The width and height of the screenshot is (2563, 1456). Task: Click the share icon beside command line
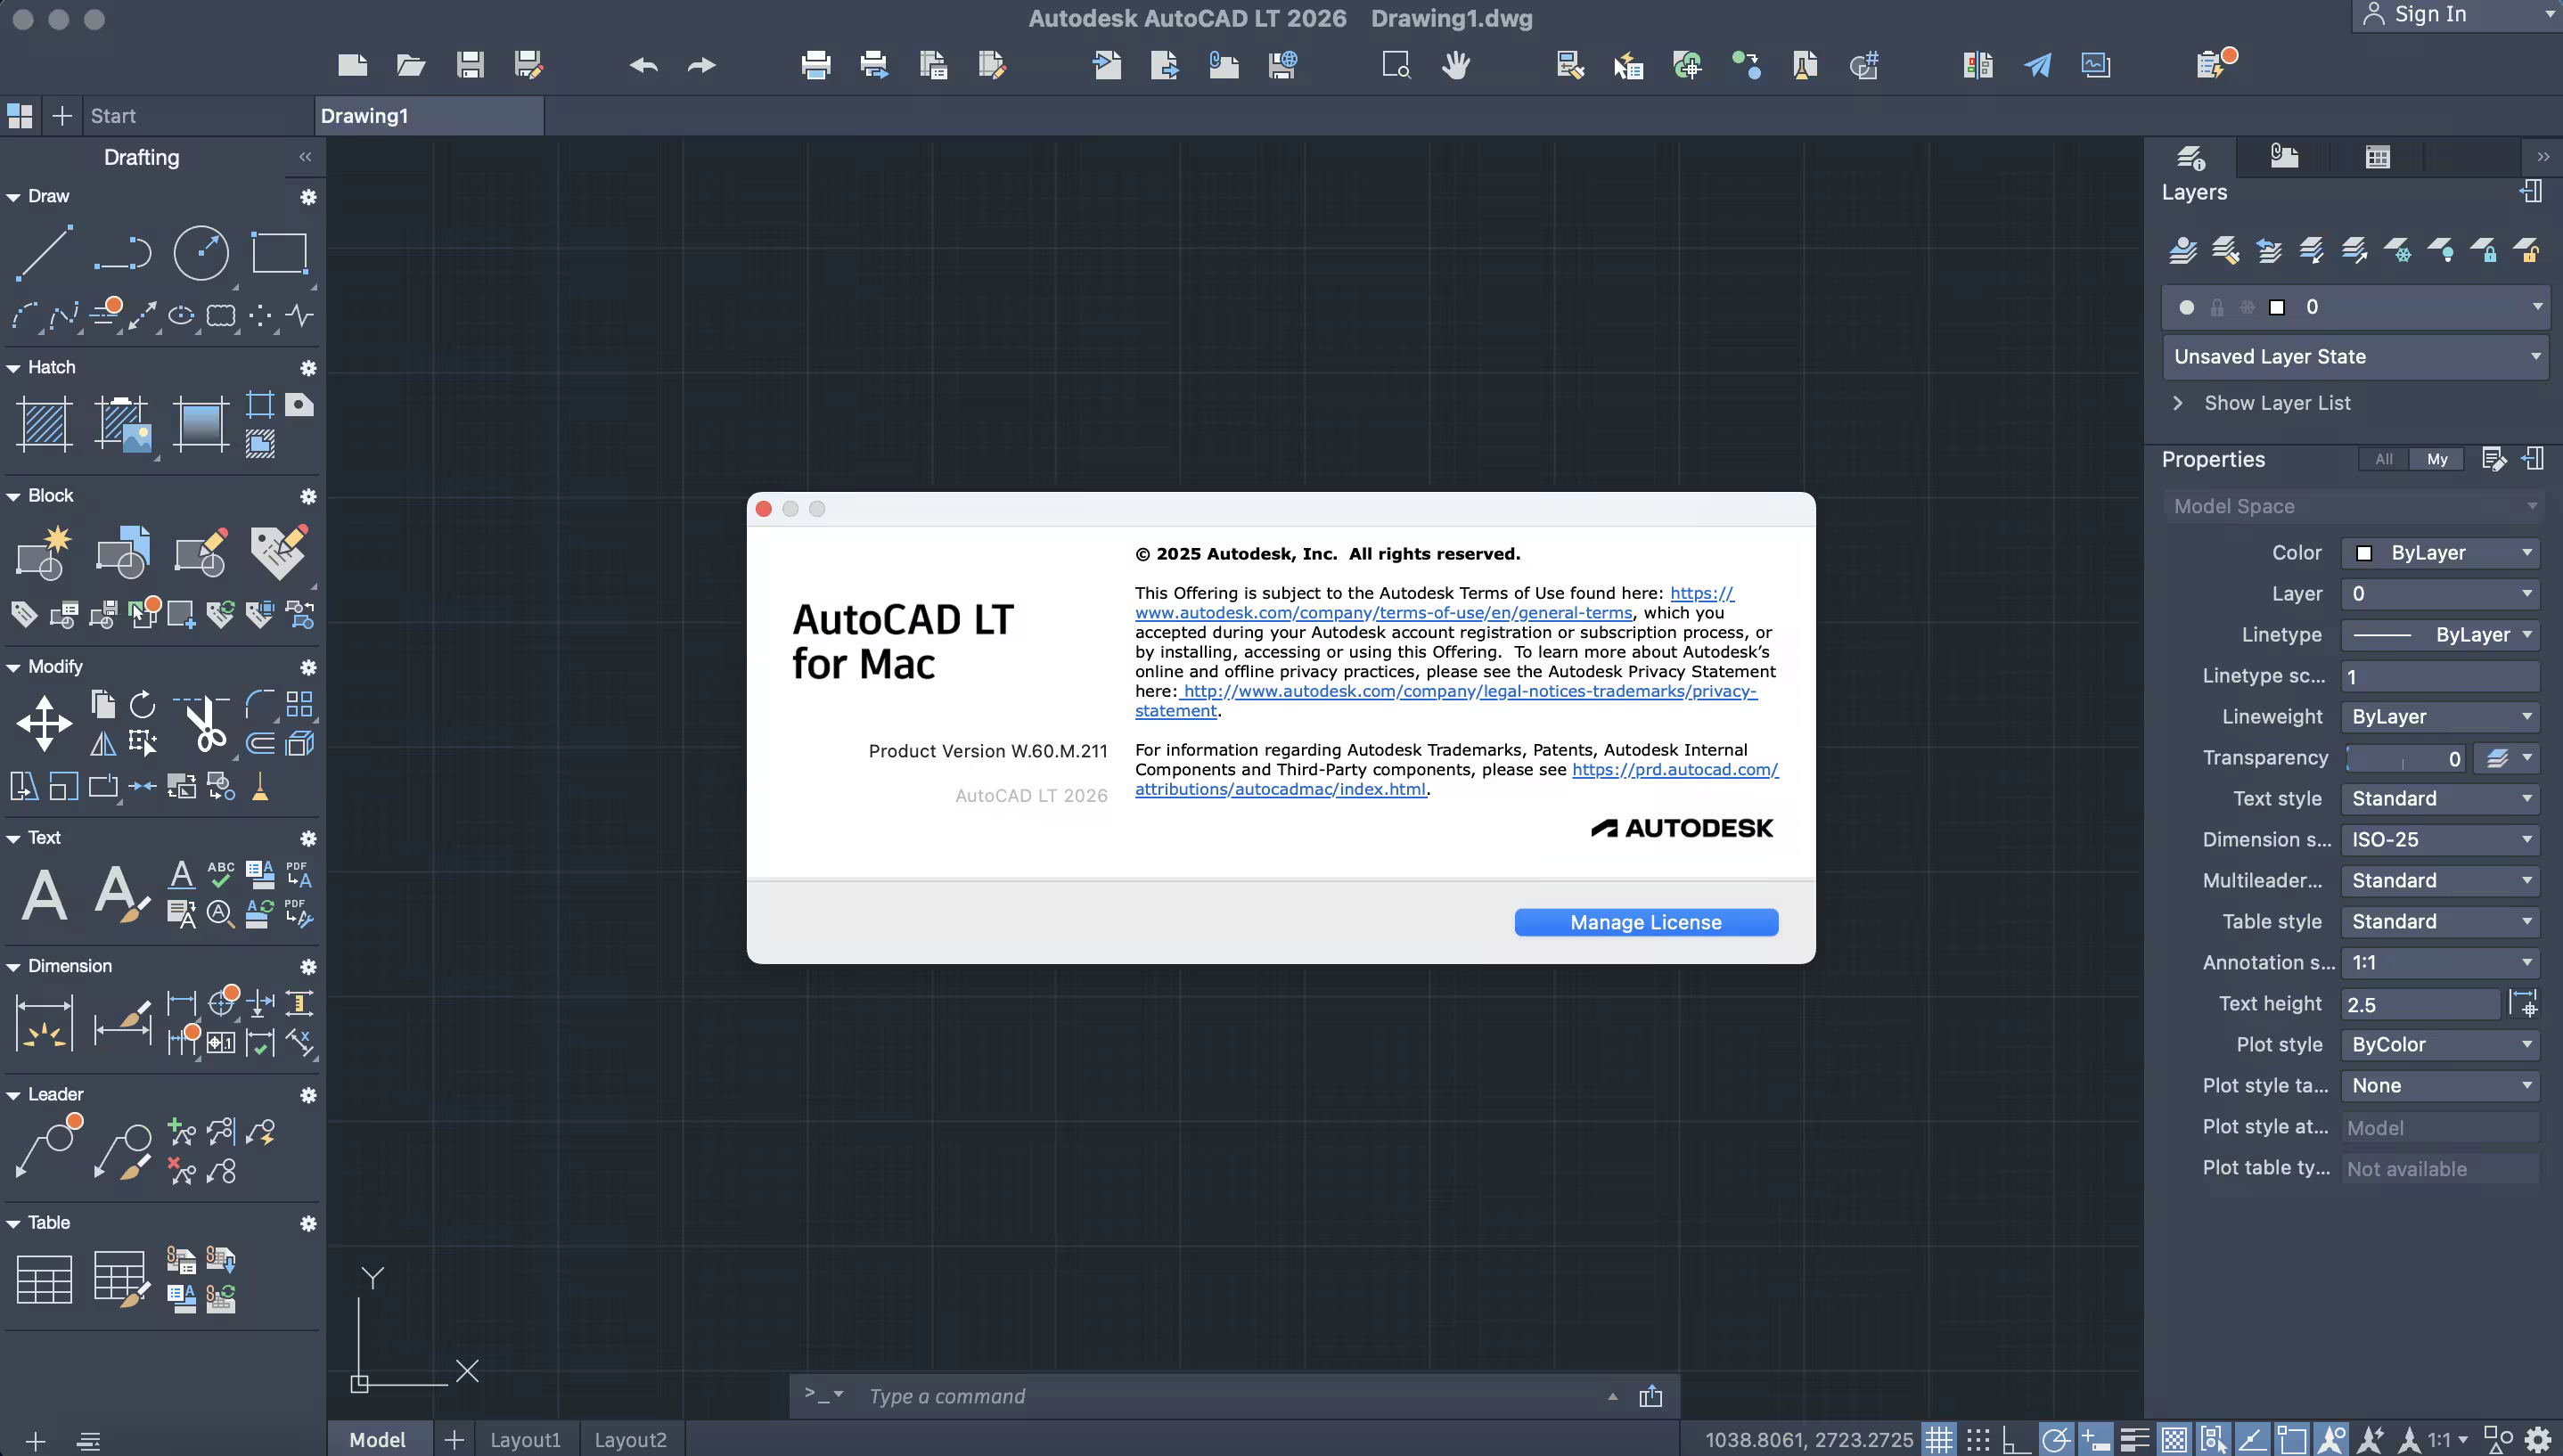pyautogui.click(x=1650, y=1396)
